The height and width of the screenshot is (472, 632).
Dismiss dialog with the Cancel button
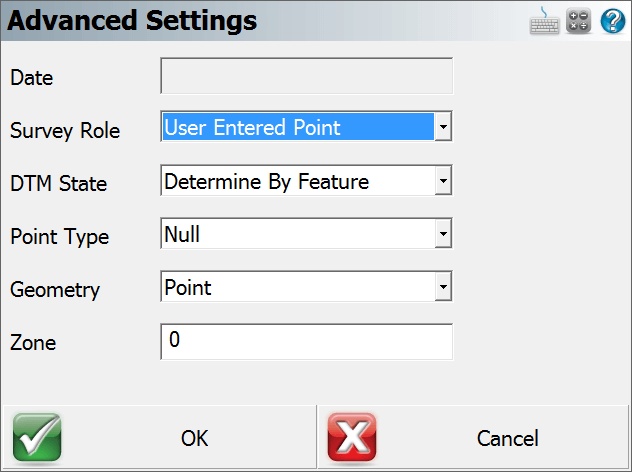[x=473, y=437]
